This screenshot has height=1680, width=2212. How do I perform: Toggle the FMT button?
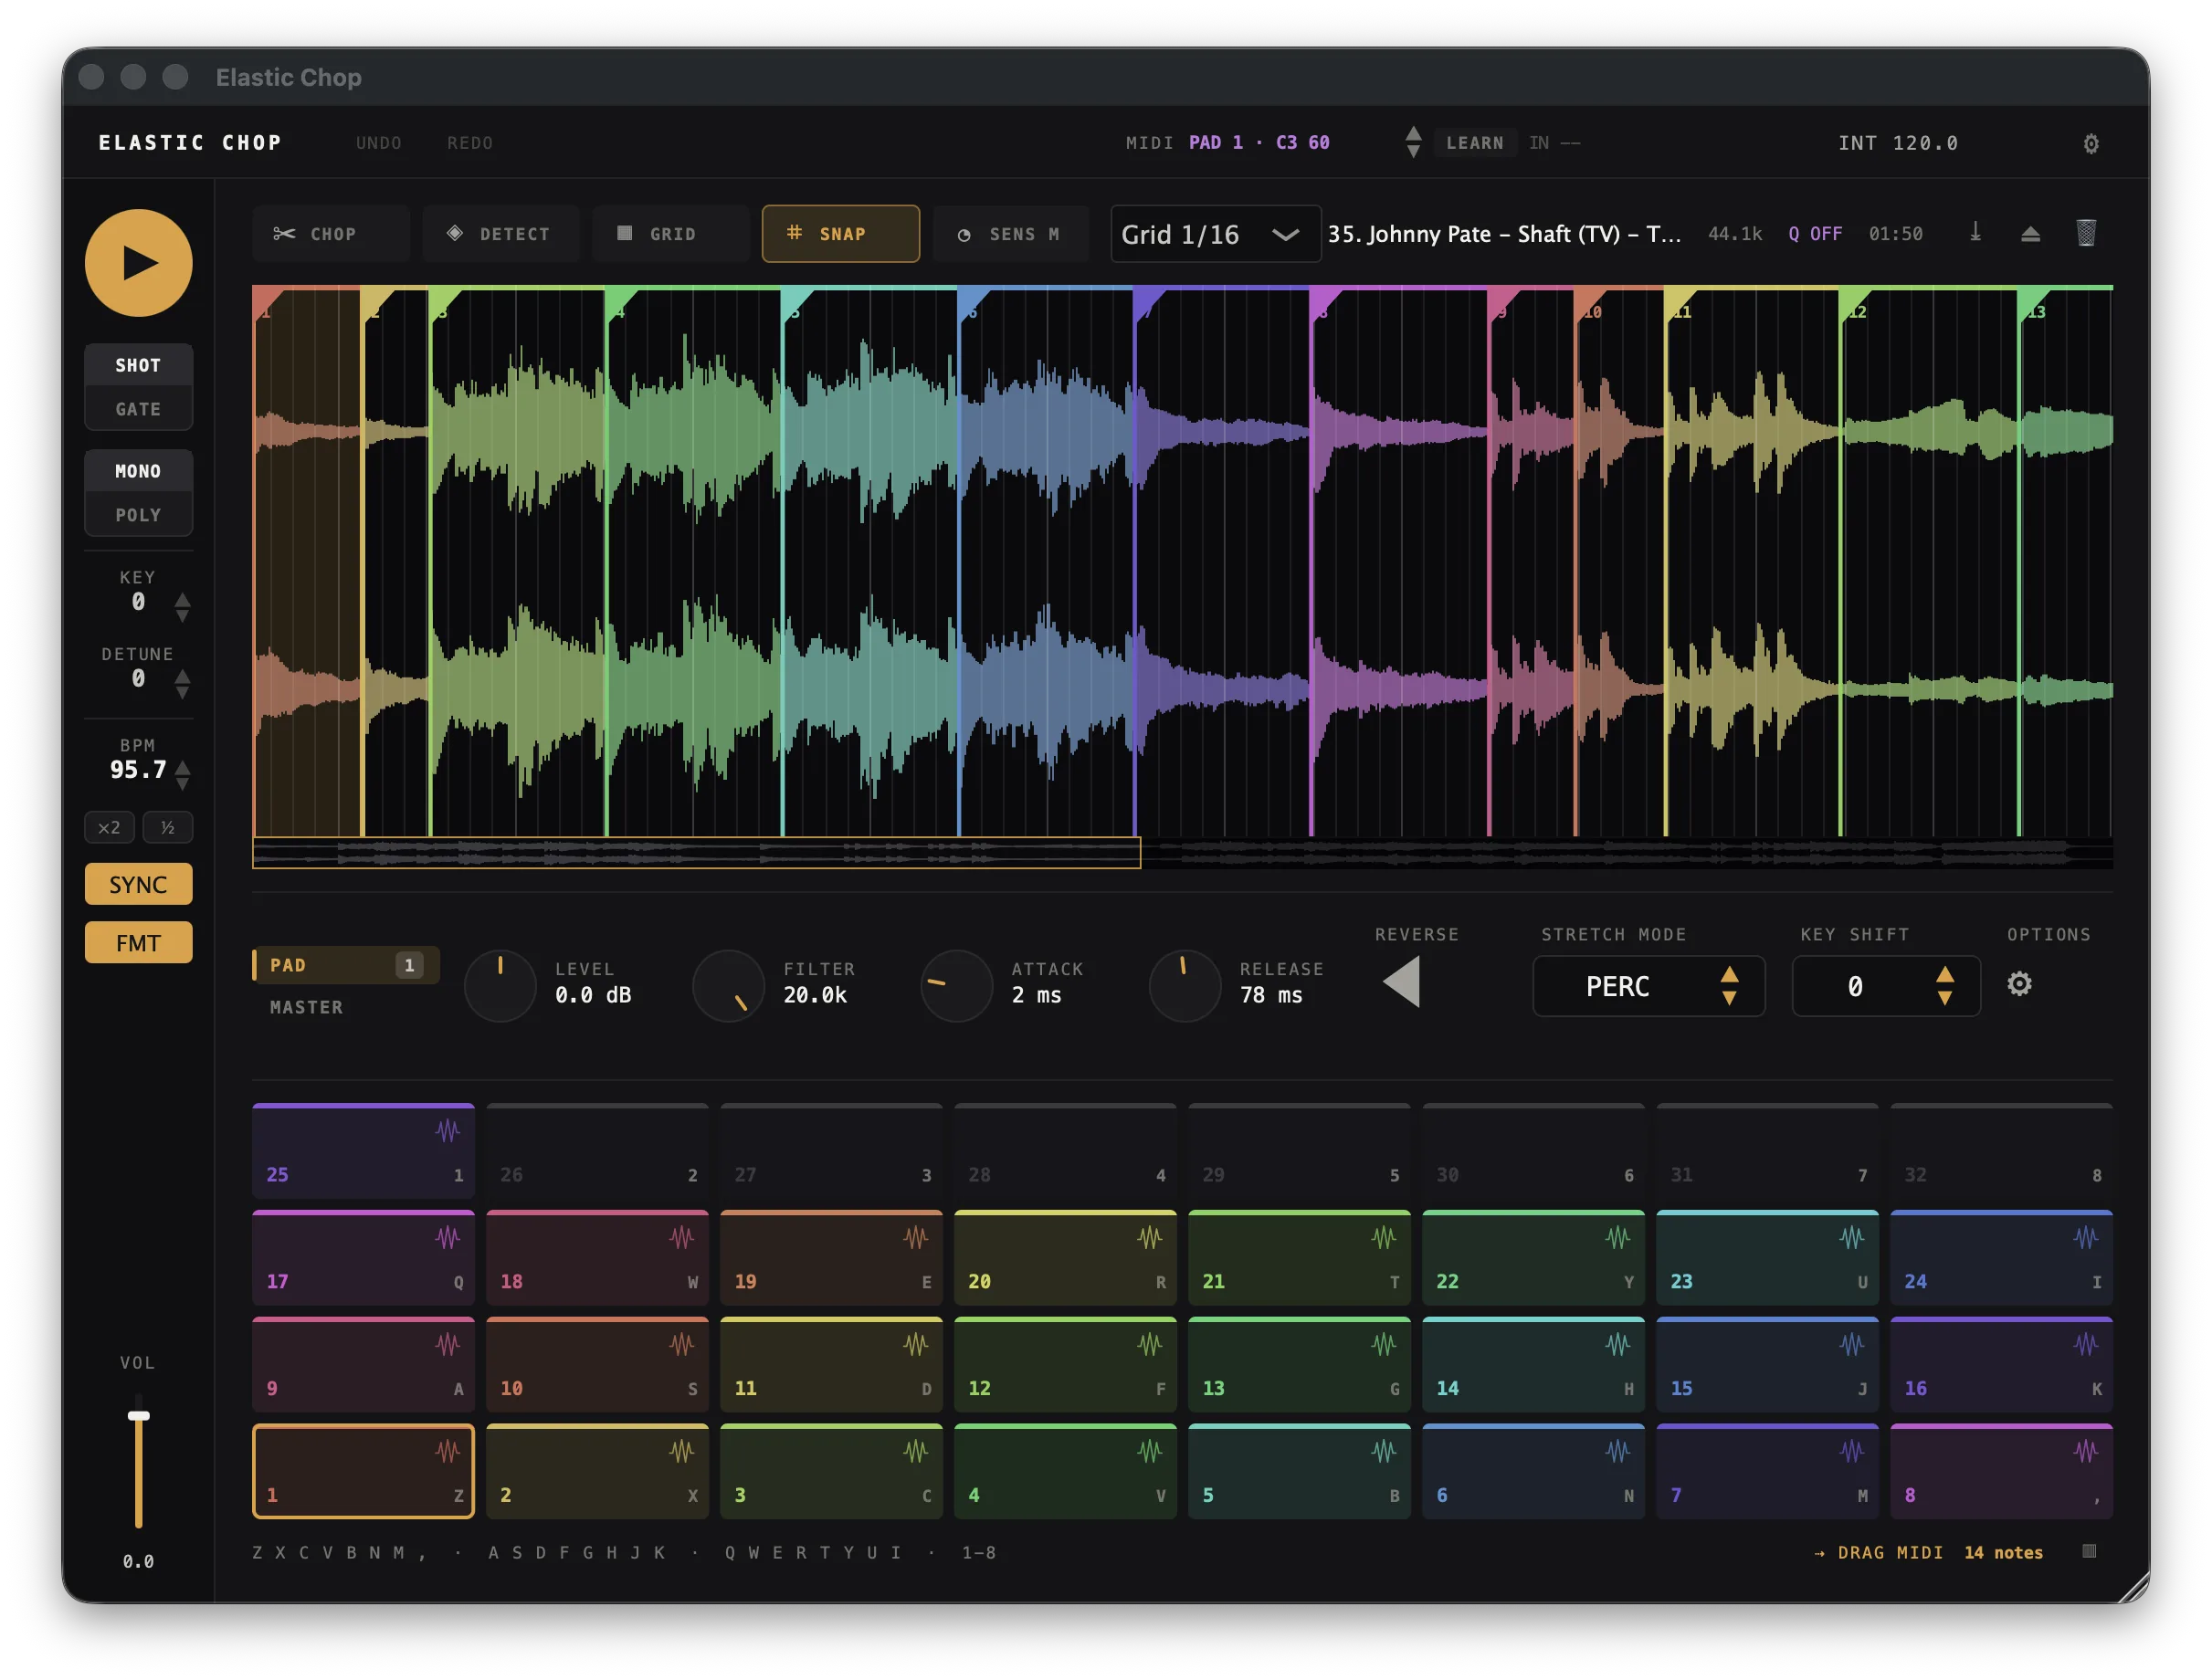tap(138, 942)
